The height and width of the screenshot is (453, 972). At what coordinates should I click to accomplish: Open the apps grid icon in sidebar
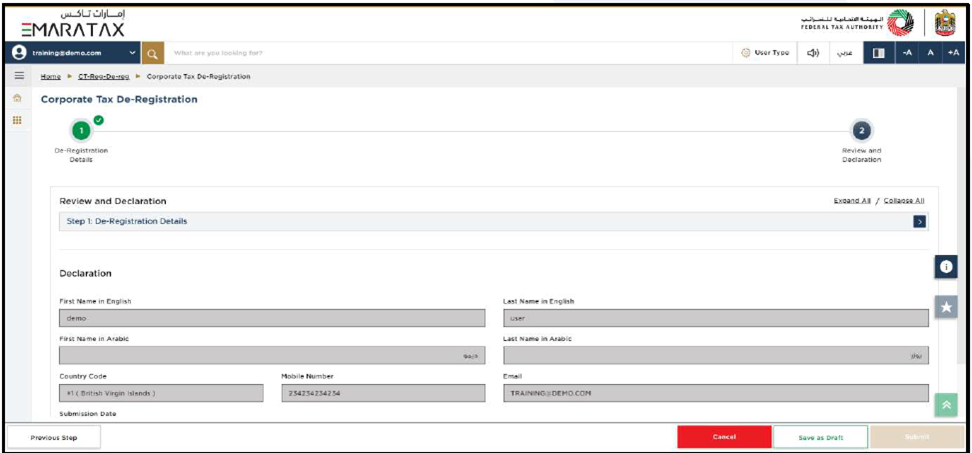tap(17, 120)
